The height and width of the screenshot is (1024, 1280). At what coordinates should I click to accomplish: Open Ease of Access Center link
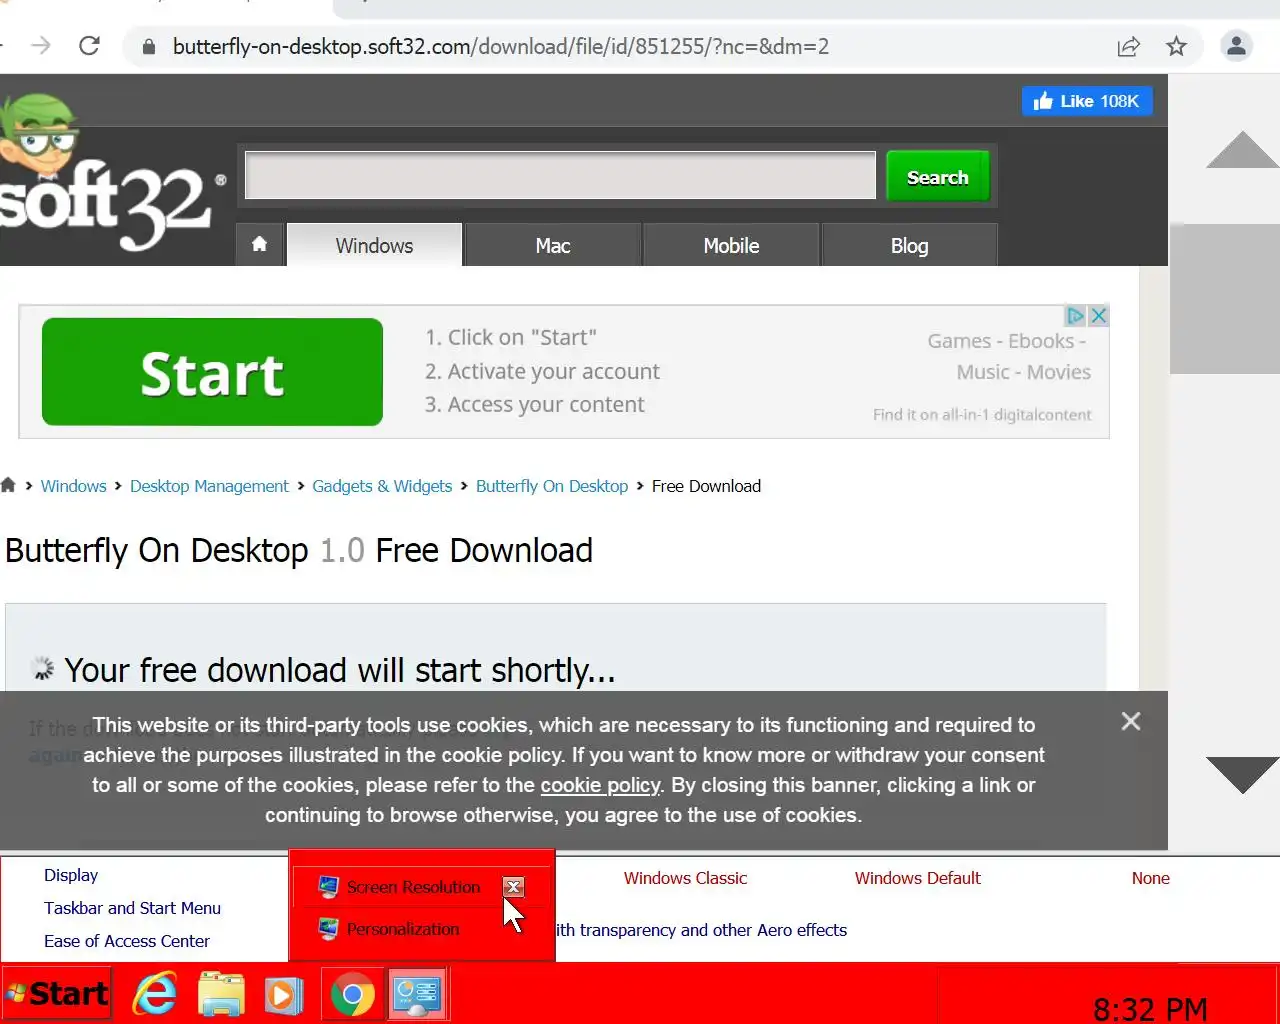(x=127, y=941)
